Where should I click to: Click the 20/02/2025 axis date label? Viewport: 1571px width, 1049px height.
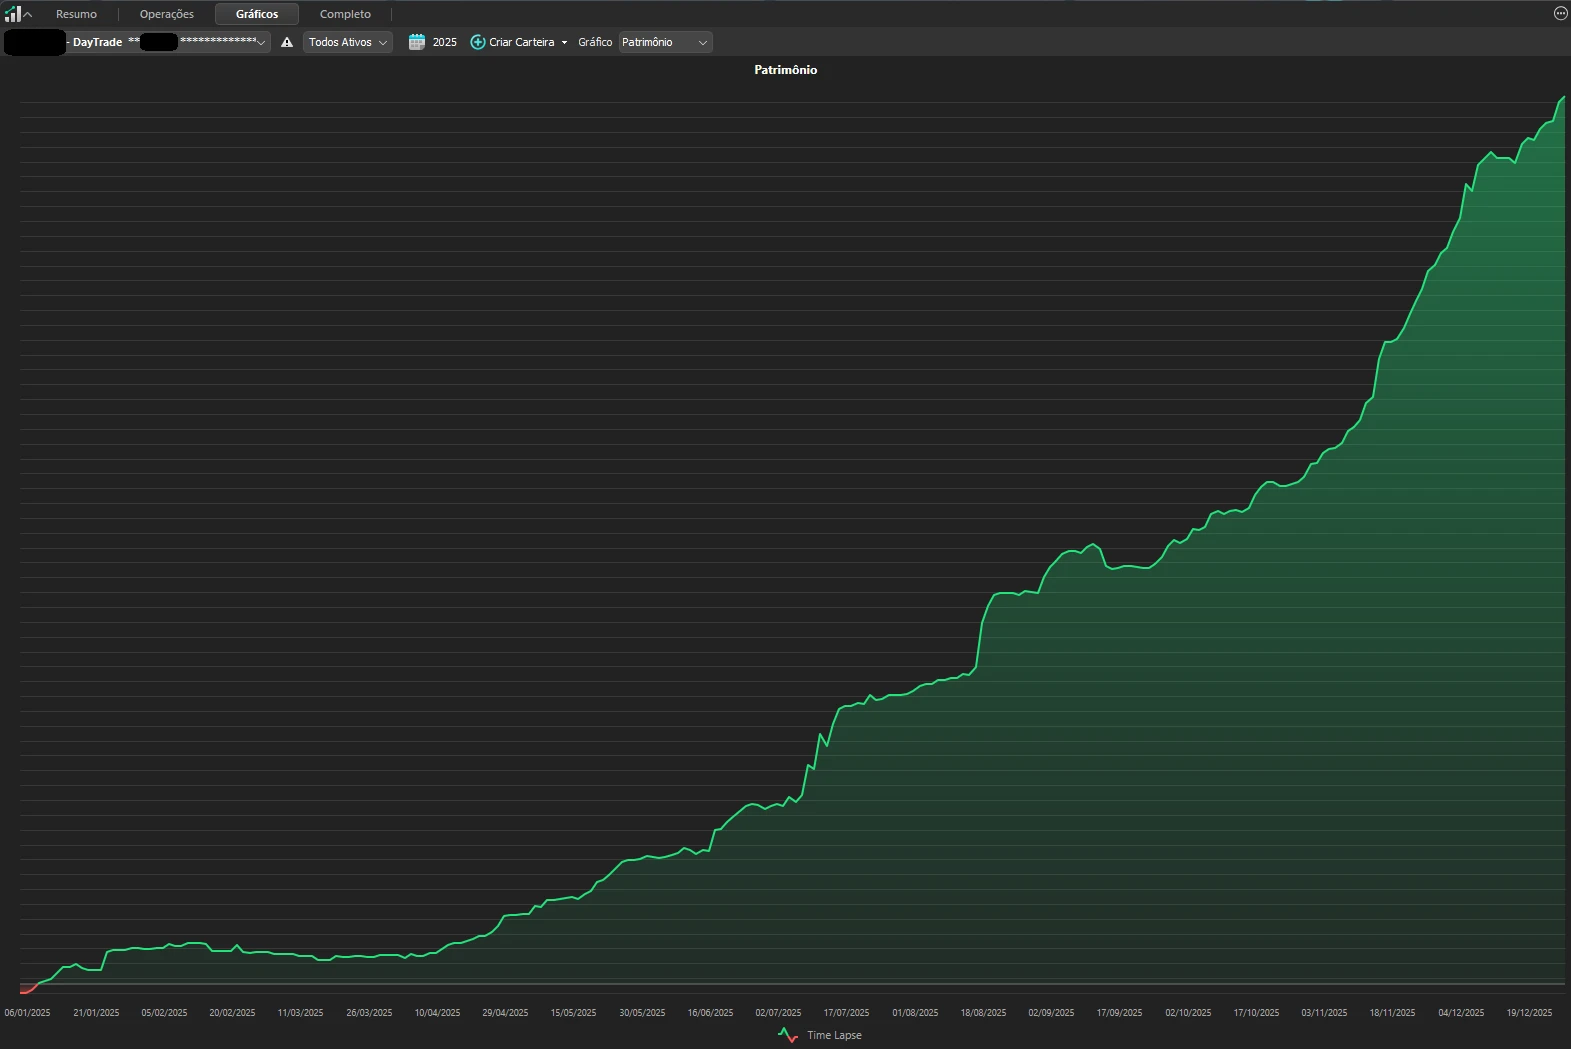(232, 1012)
